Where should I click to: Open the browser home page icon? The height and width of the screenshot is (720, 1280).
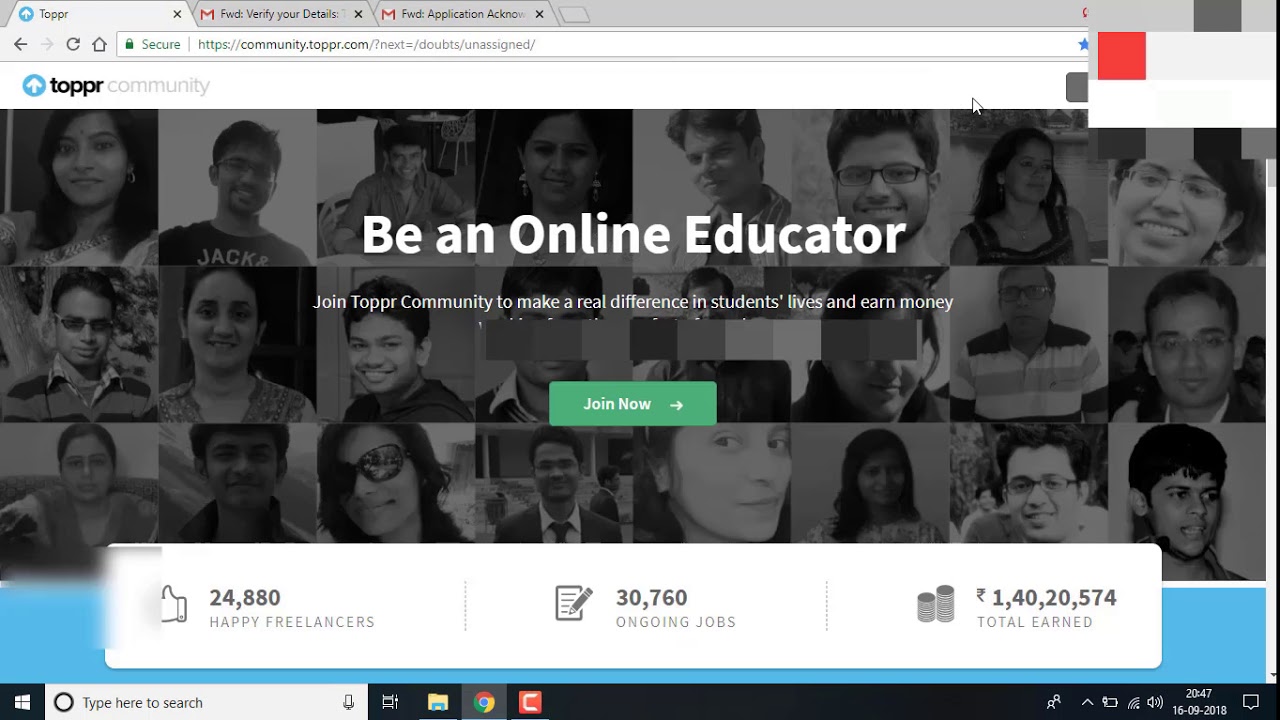(x=99, y=44)
